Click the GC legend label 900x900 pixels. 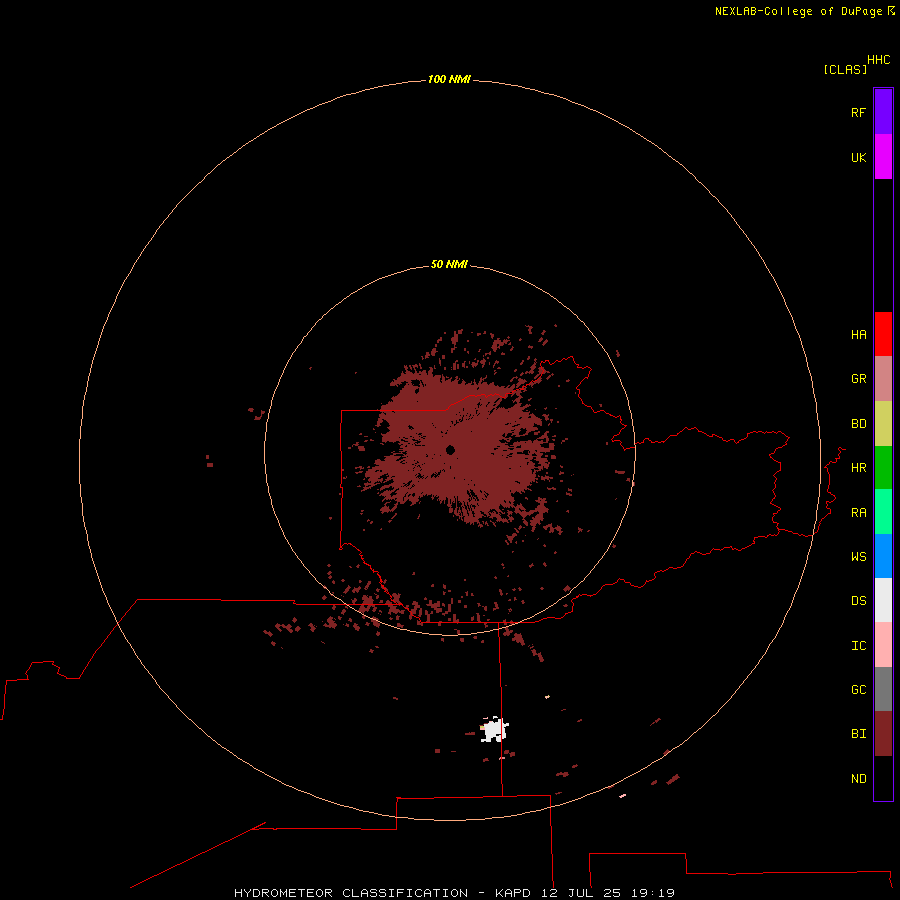coord(858,690)
